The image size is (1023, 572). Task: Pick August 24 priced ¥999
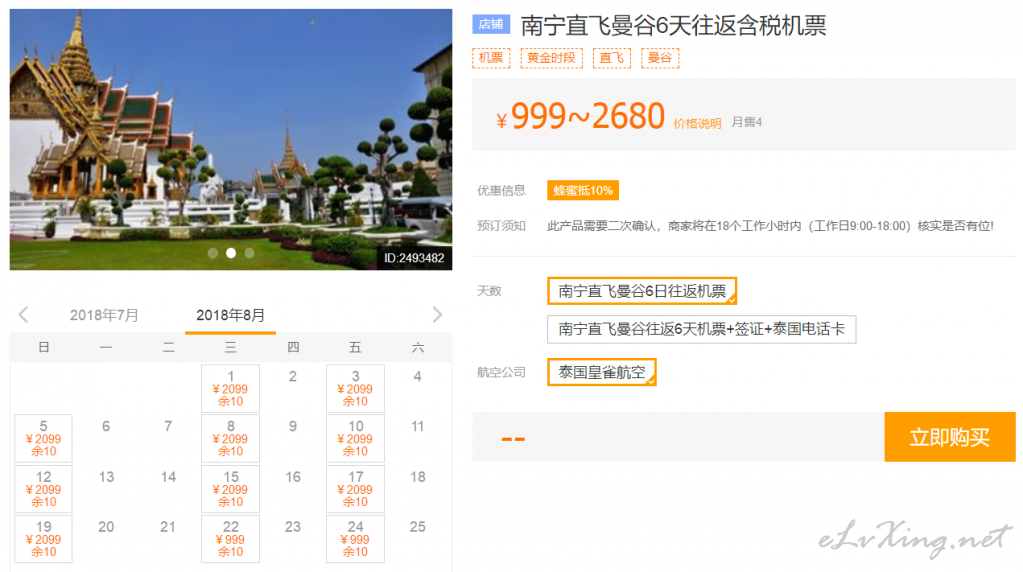(355, 539)
